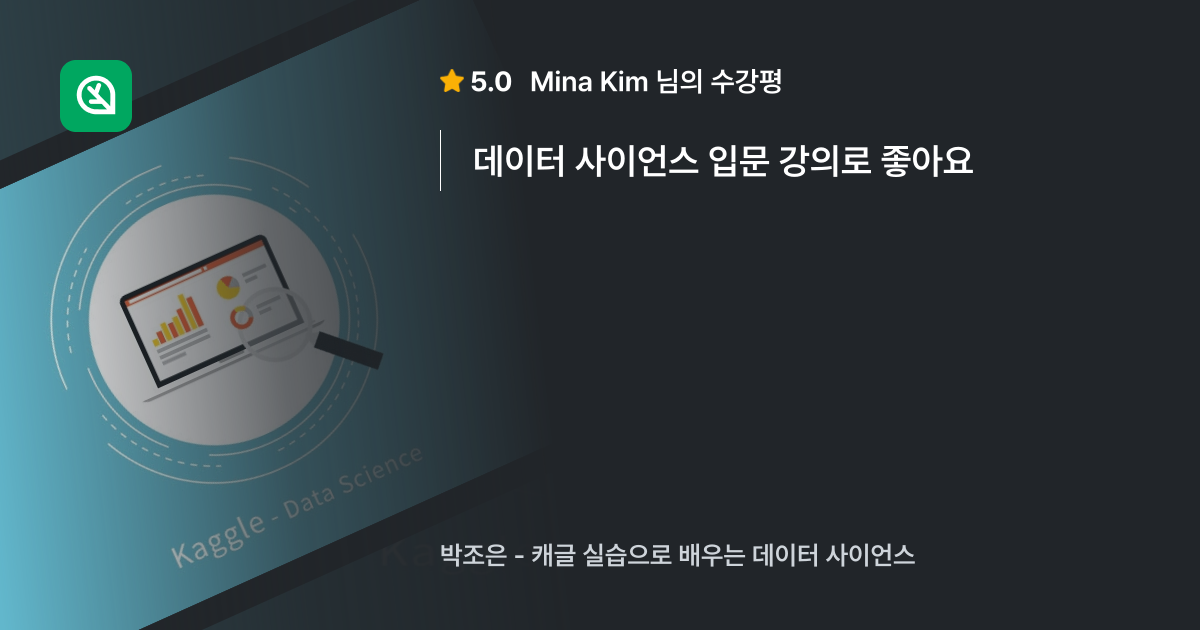Click the vertical quote bar beside review
Screen dimensions: 1200x630
(441, 160)
